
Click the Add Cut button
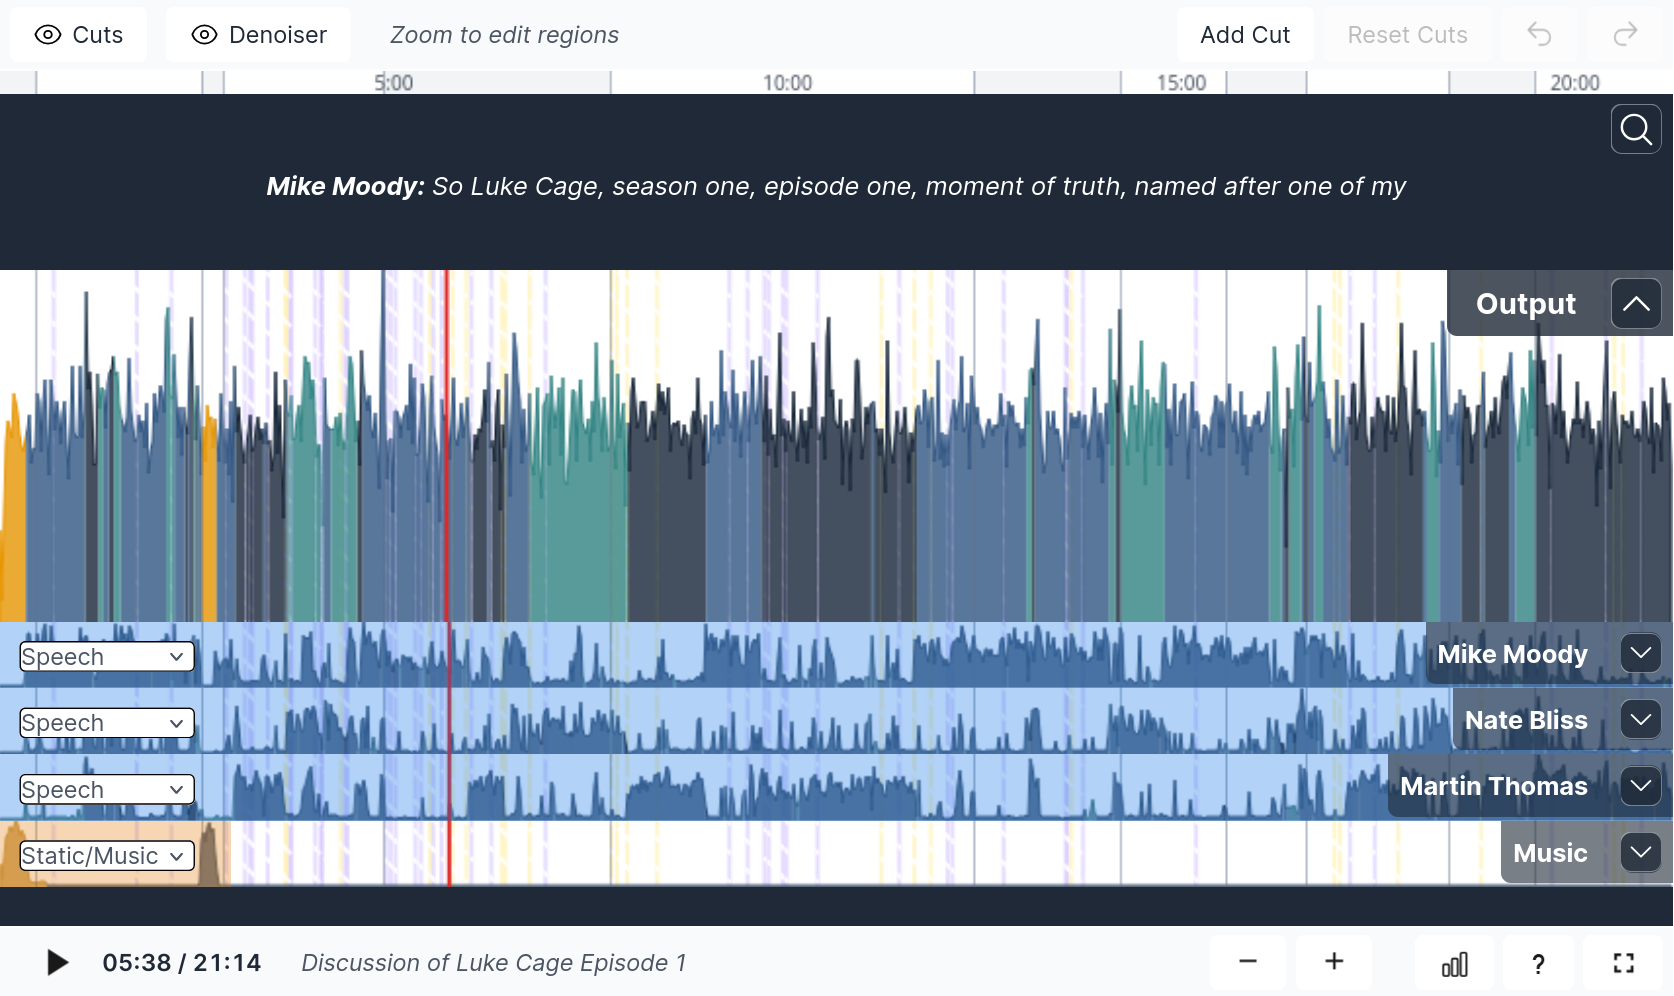point(1245,35)
